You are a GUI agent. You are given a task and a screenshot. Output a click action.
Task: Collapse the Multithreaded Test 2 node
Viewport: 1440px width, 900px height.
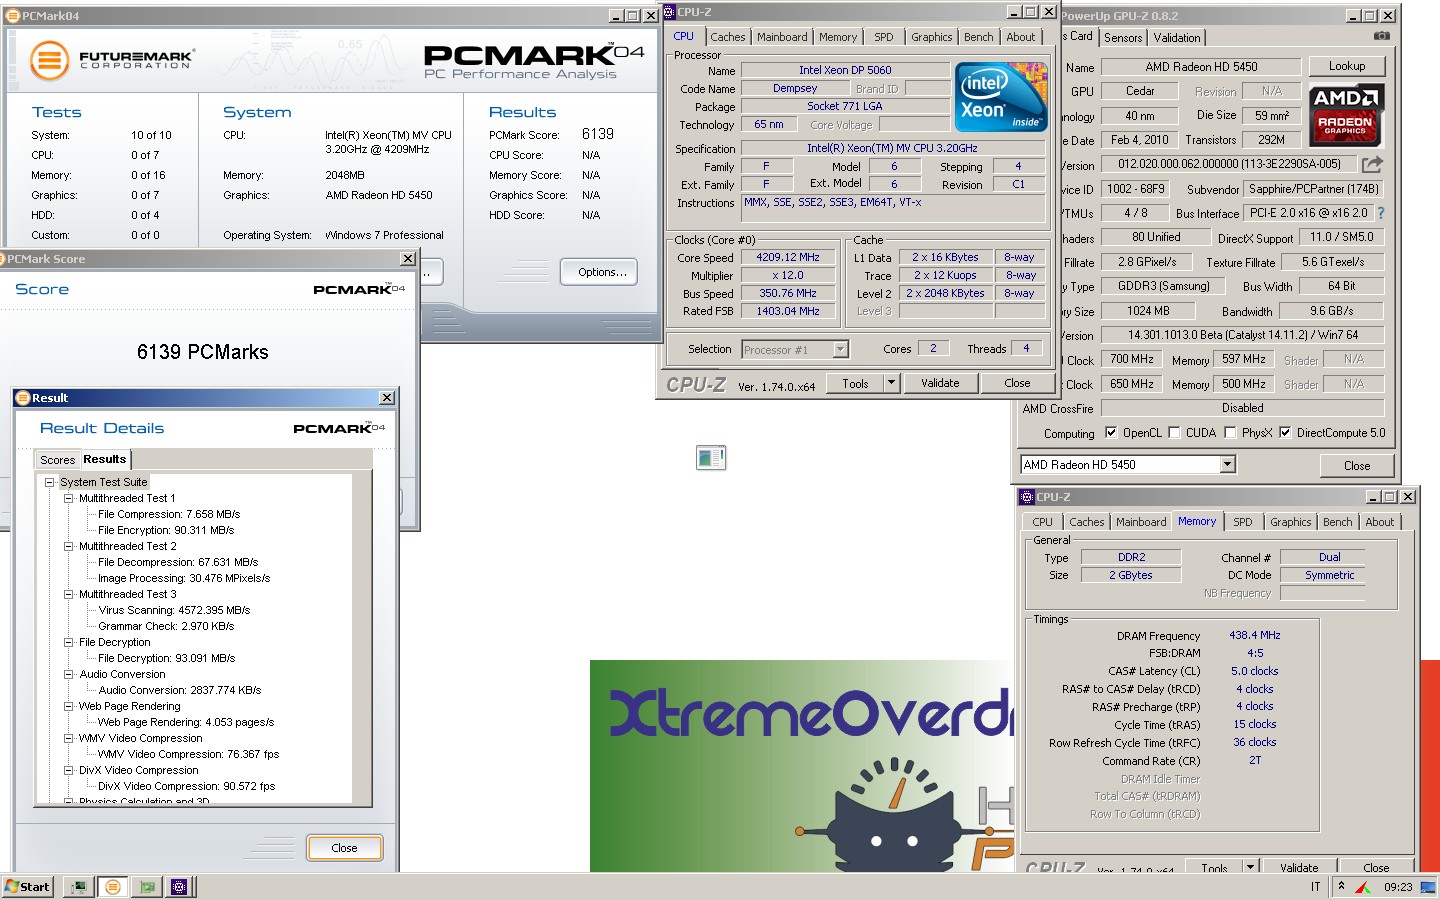(x=68, y=546)
